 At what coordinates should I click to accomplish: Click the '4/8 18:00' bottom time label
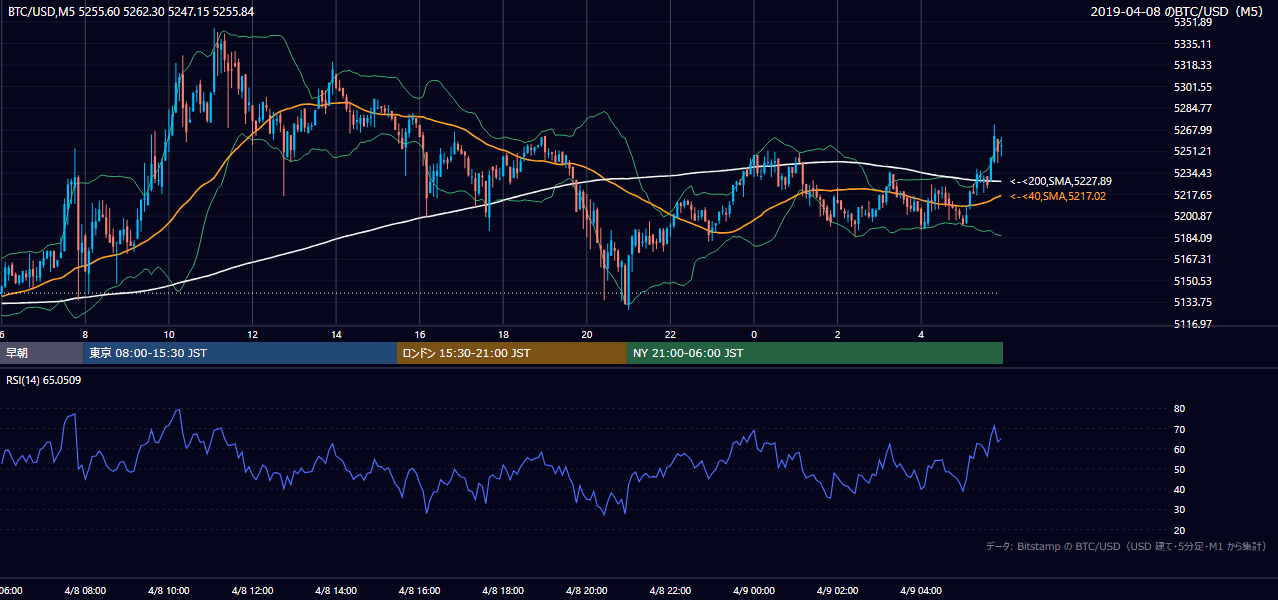tap(503, 590)
